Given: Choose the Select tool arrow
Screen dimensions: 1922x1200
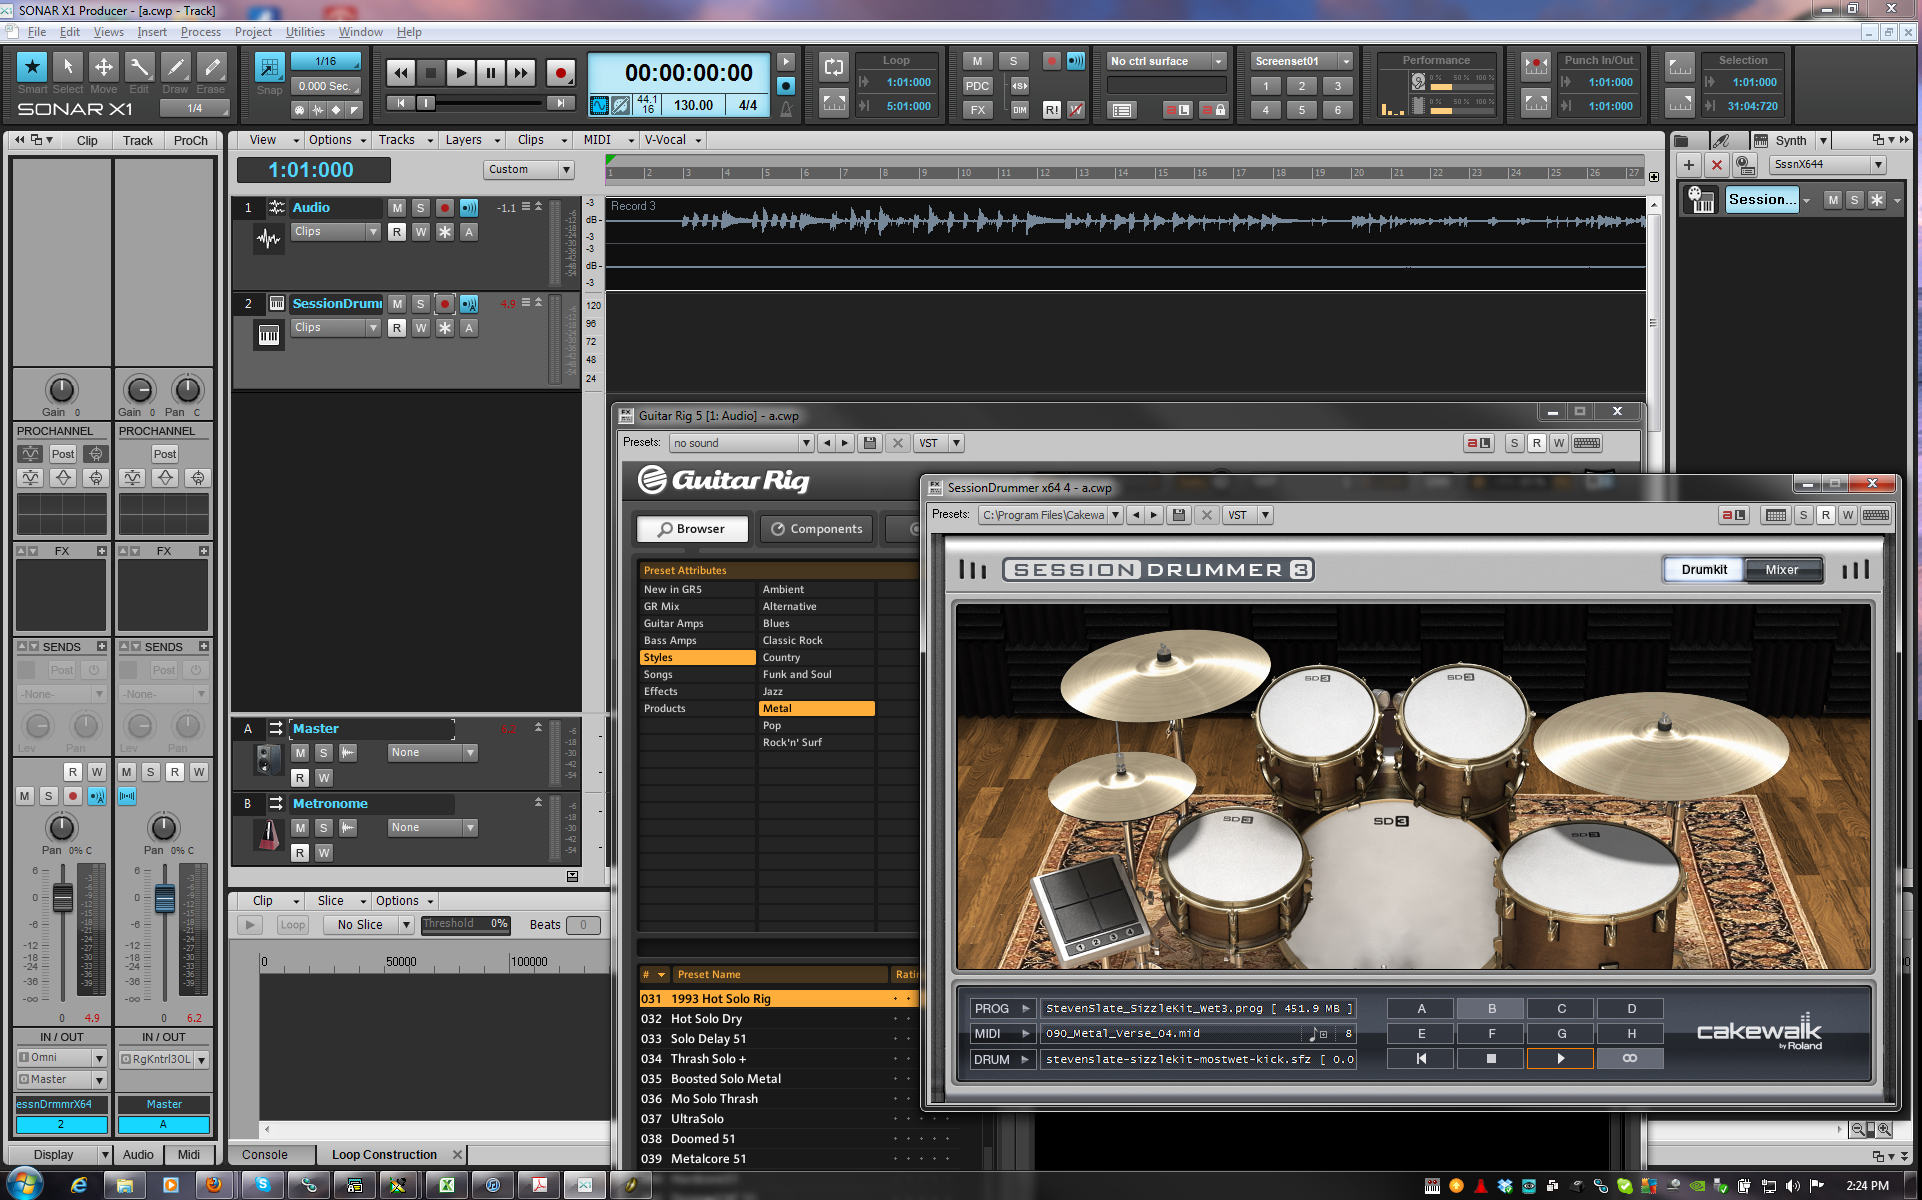Looking at the screenshot, I should [68, 67].
